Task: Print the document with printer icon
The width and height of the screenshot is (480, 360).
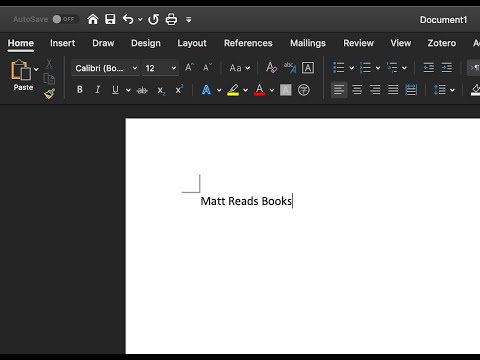Action: click(171, 19)
